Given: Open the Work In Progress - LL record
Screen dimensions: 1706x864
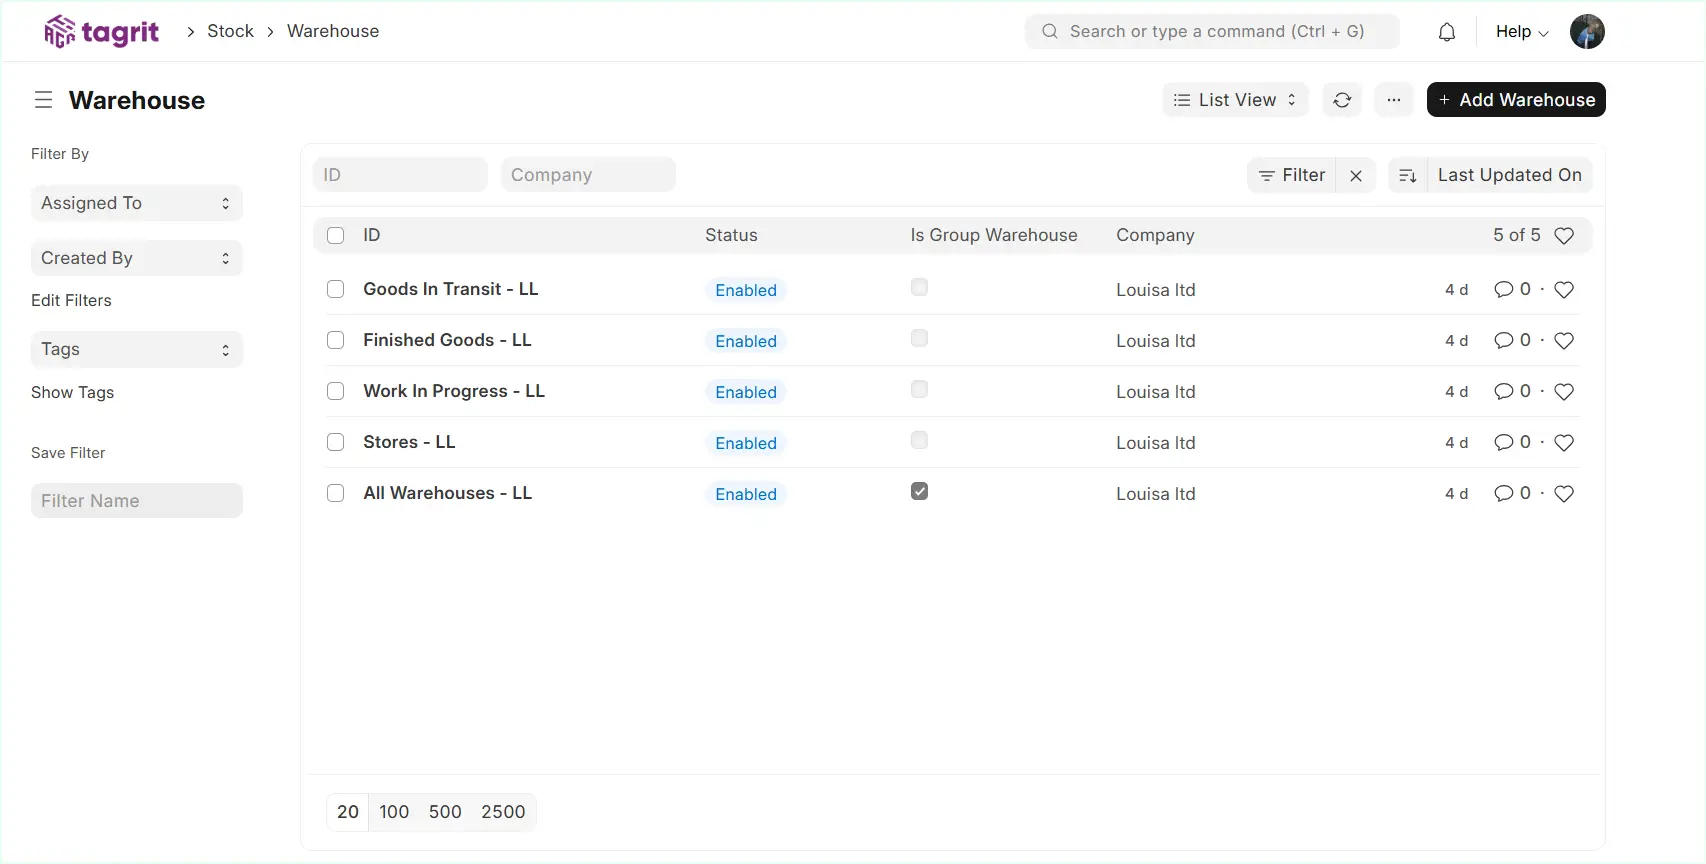Looking at the screenshot, I should [x=454, y=391].
